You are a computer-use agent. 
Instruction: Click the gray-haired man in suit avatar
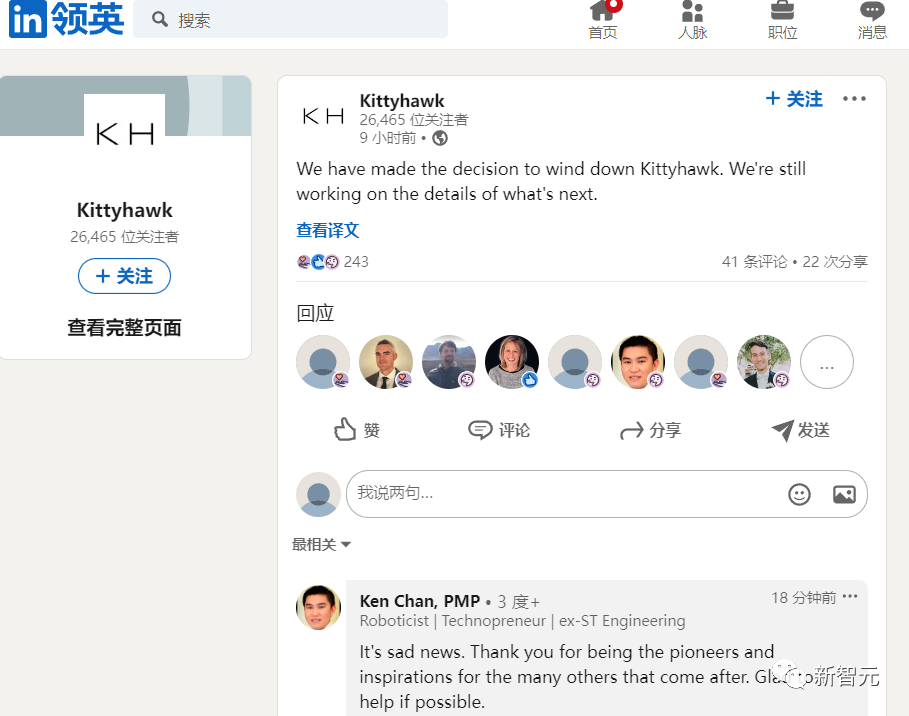click(386, 362)
